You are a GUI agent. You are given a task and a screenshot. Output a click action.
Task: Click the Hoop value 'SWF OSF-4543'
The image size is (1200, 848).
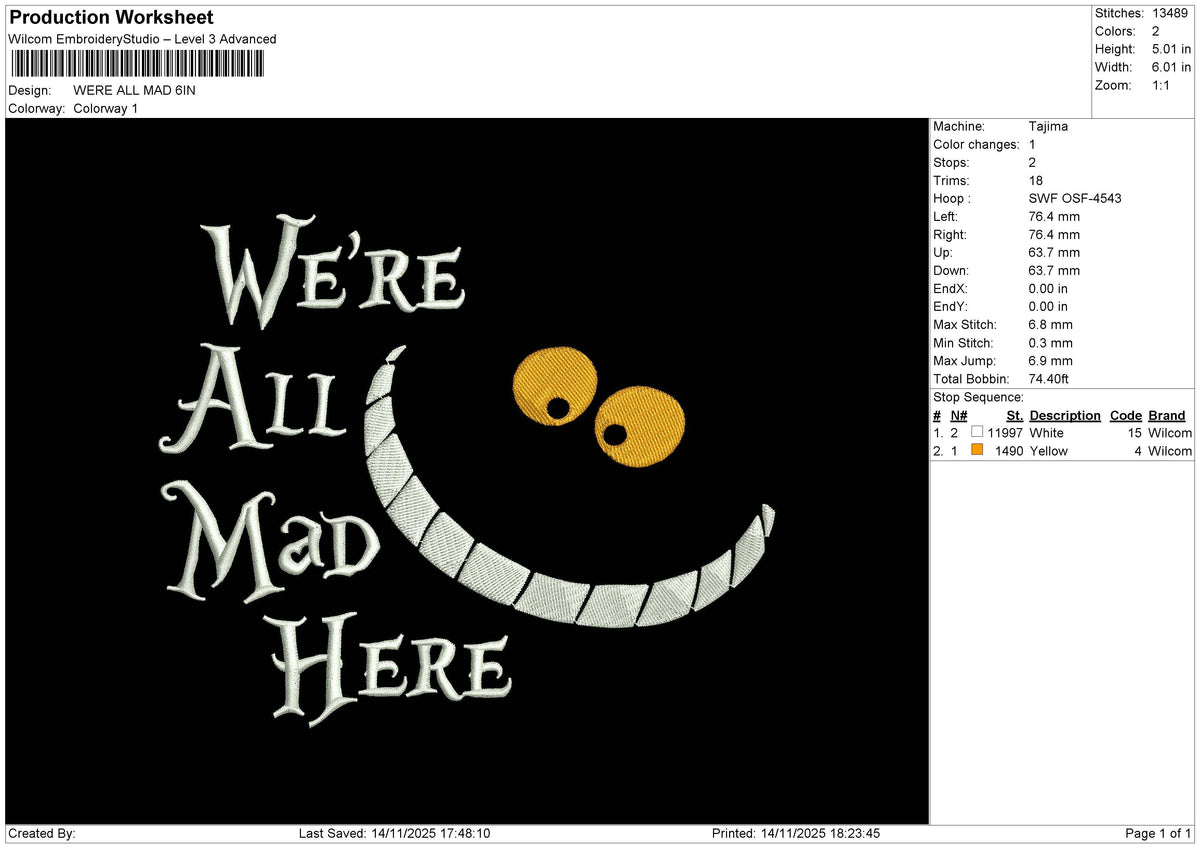tap(1075, 198)
